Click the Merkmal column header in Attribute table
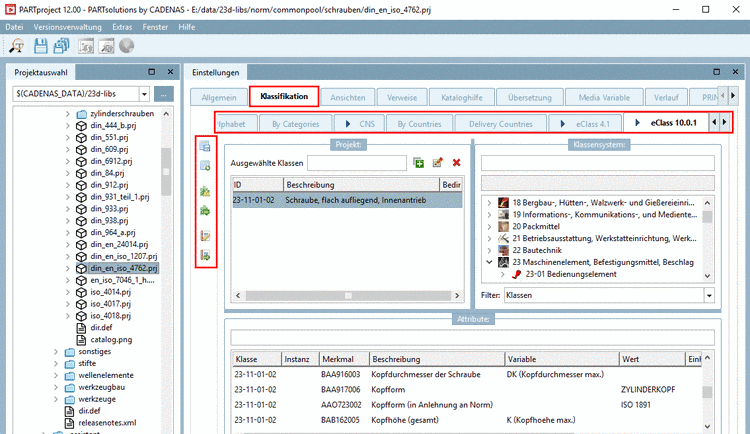This screenshot has width=750, height=434. 344,359
